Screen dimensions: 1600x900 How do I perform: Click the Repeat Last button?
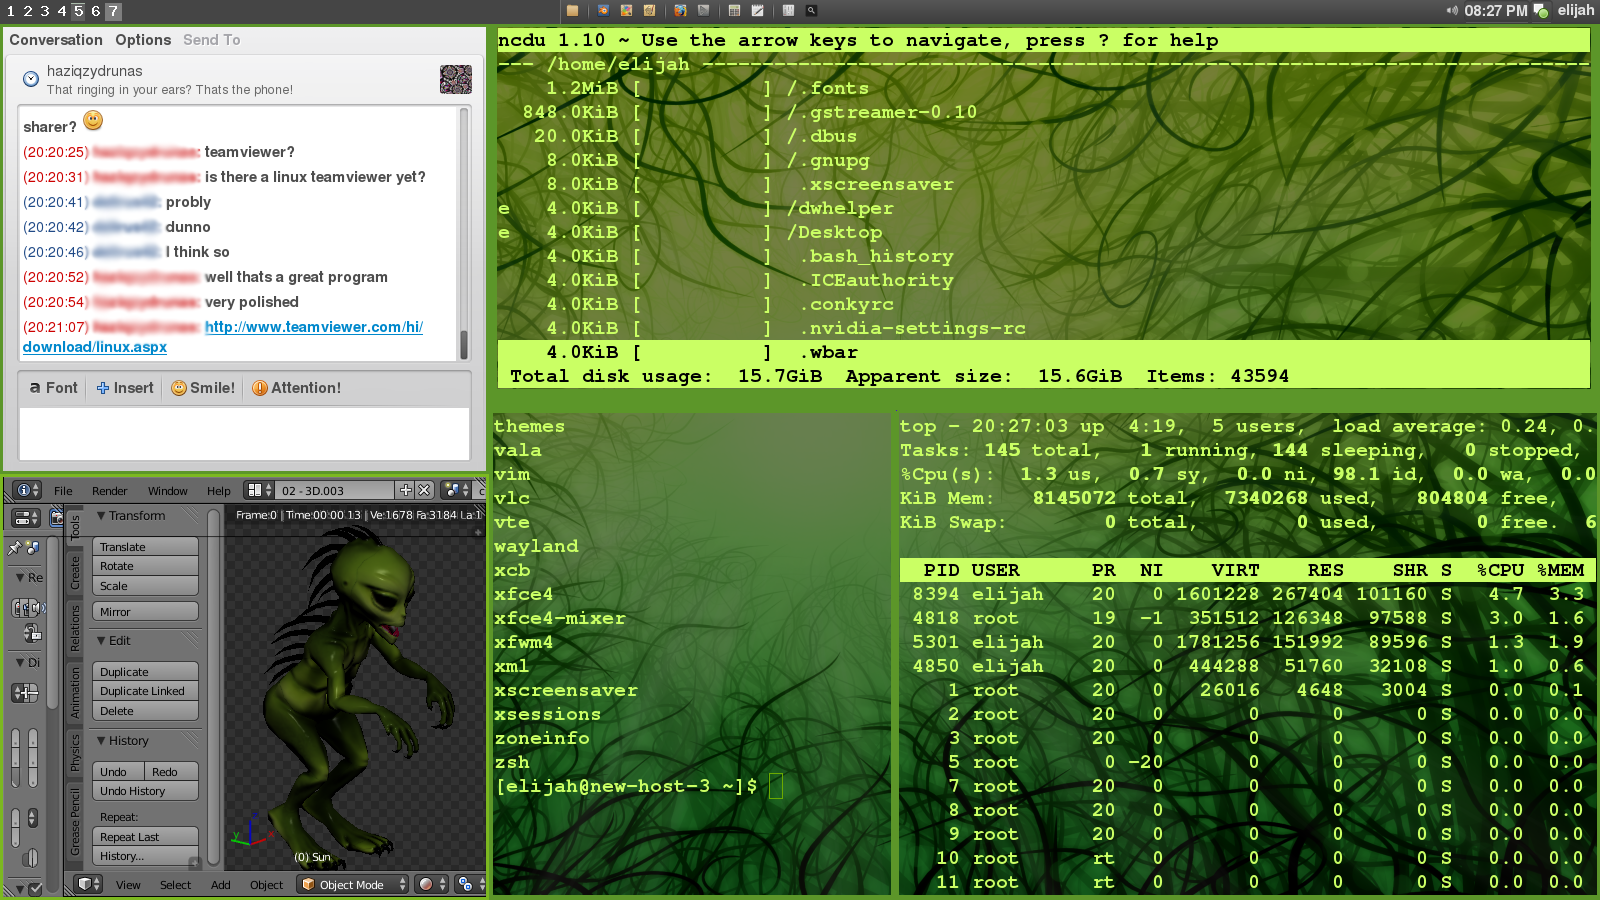click(146, 837)
